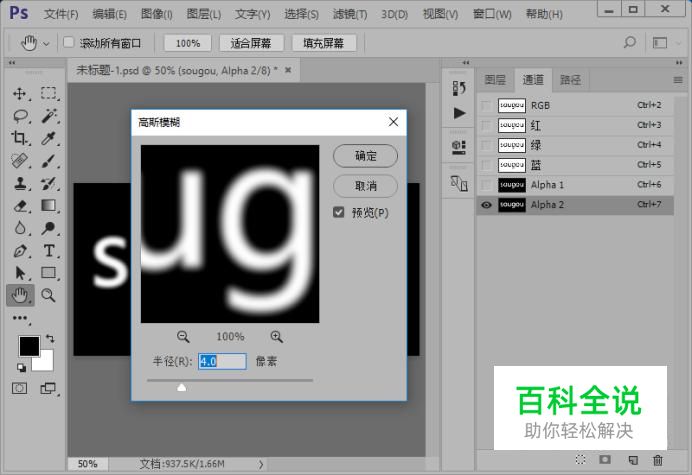Click the 100% zoom button
This screenshot has width=692, height=475.
(188, 43)
